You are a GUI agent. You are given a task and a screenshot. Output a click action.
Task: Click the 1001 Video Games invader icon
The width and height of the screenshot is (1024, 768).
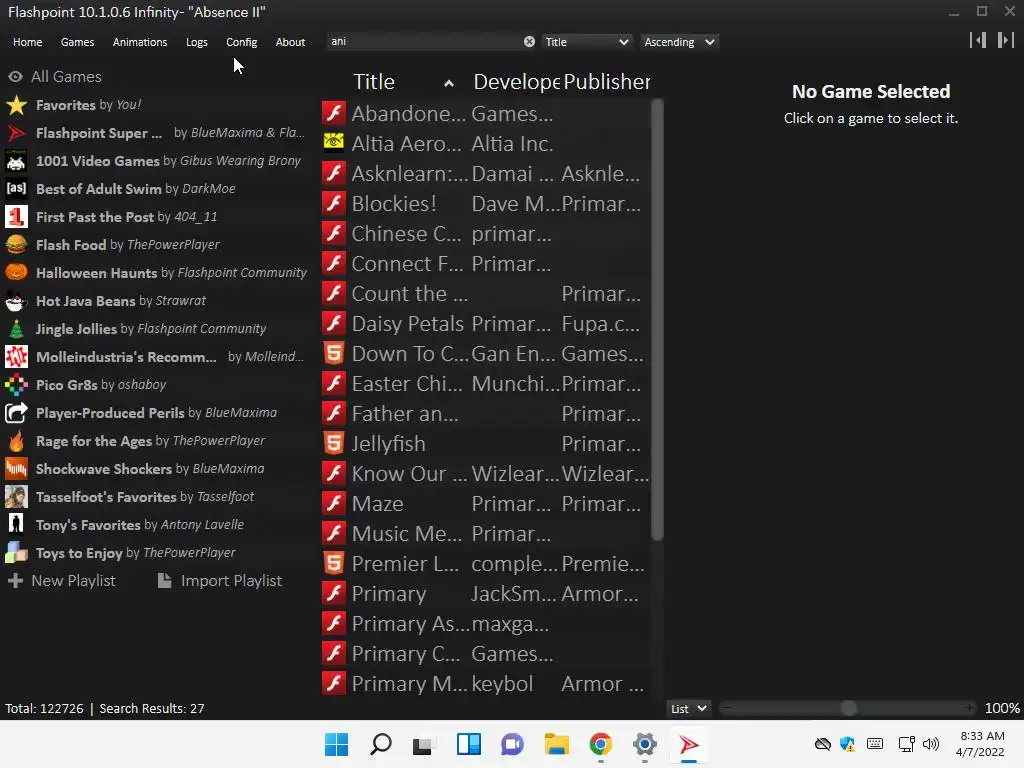coord(16,161)
